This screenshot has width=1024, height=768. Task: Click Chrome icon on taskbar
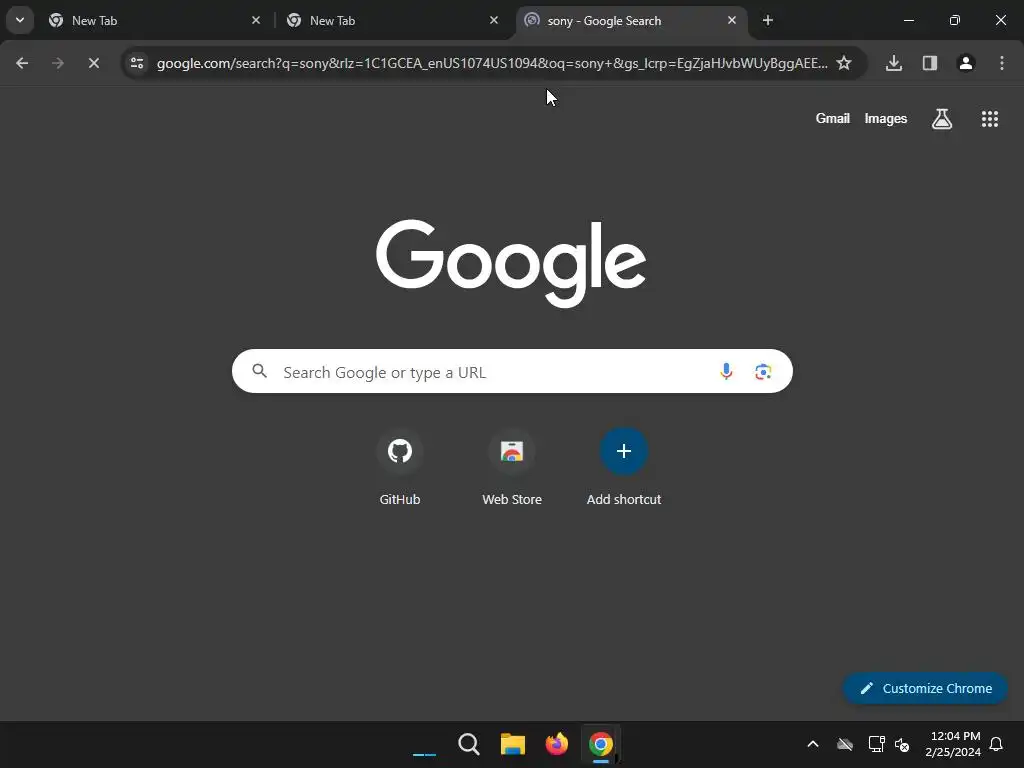click(601, 744)
